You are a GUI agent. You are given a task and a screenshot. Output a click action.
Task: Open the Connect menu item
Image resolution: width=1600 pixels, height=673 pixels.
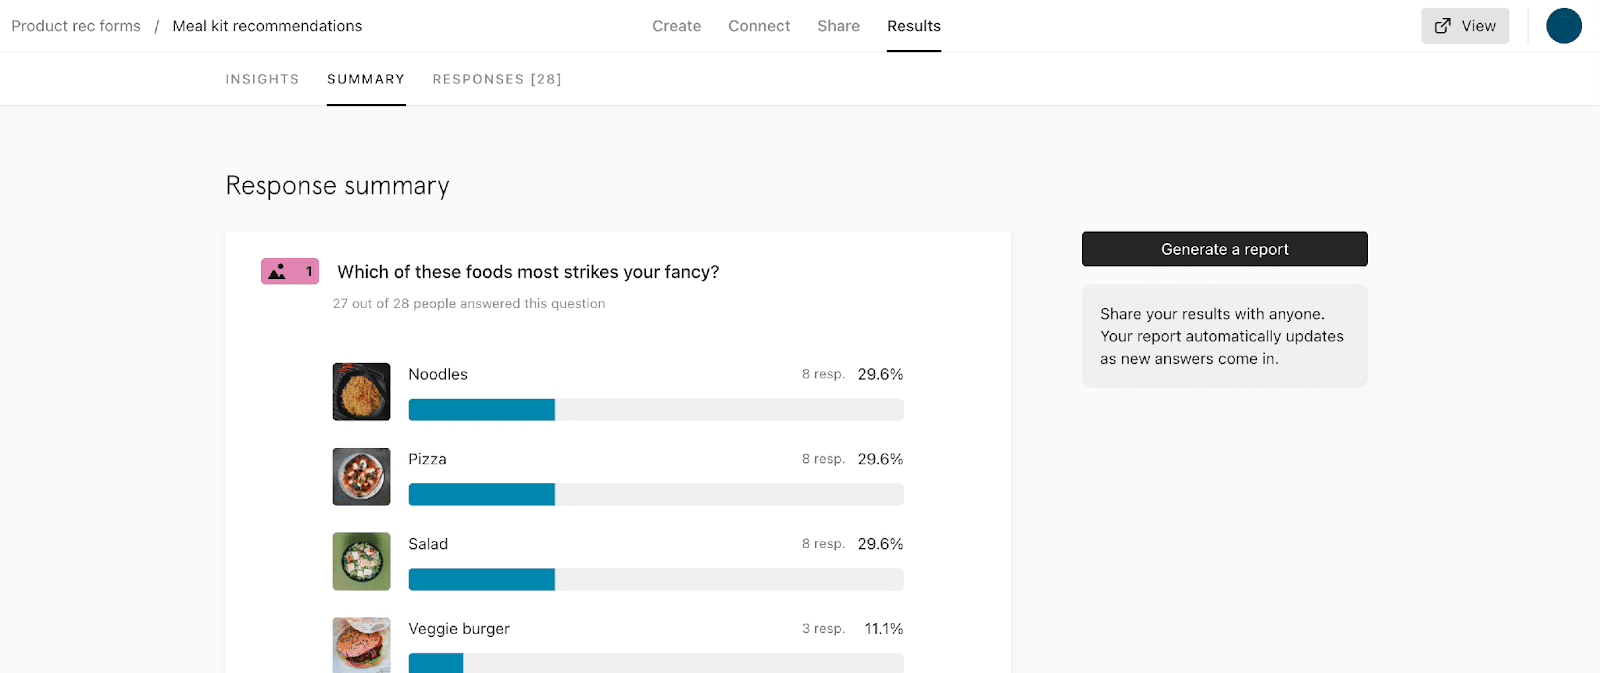click(x=759, y=26)
